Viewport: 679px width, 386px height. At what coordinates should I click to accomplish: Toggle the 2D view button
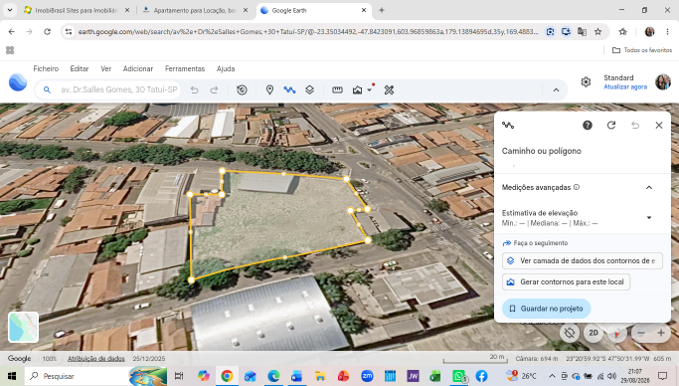(593, 333)
